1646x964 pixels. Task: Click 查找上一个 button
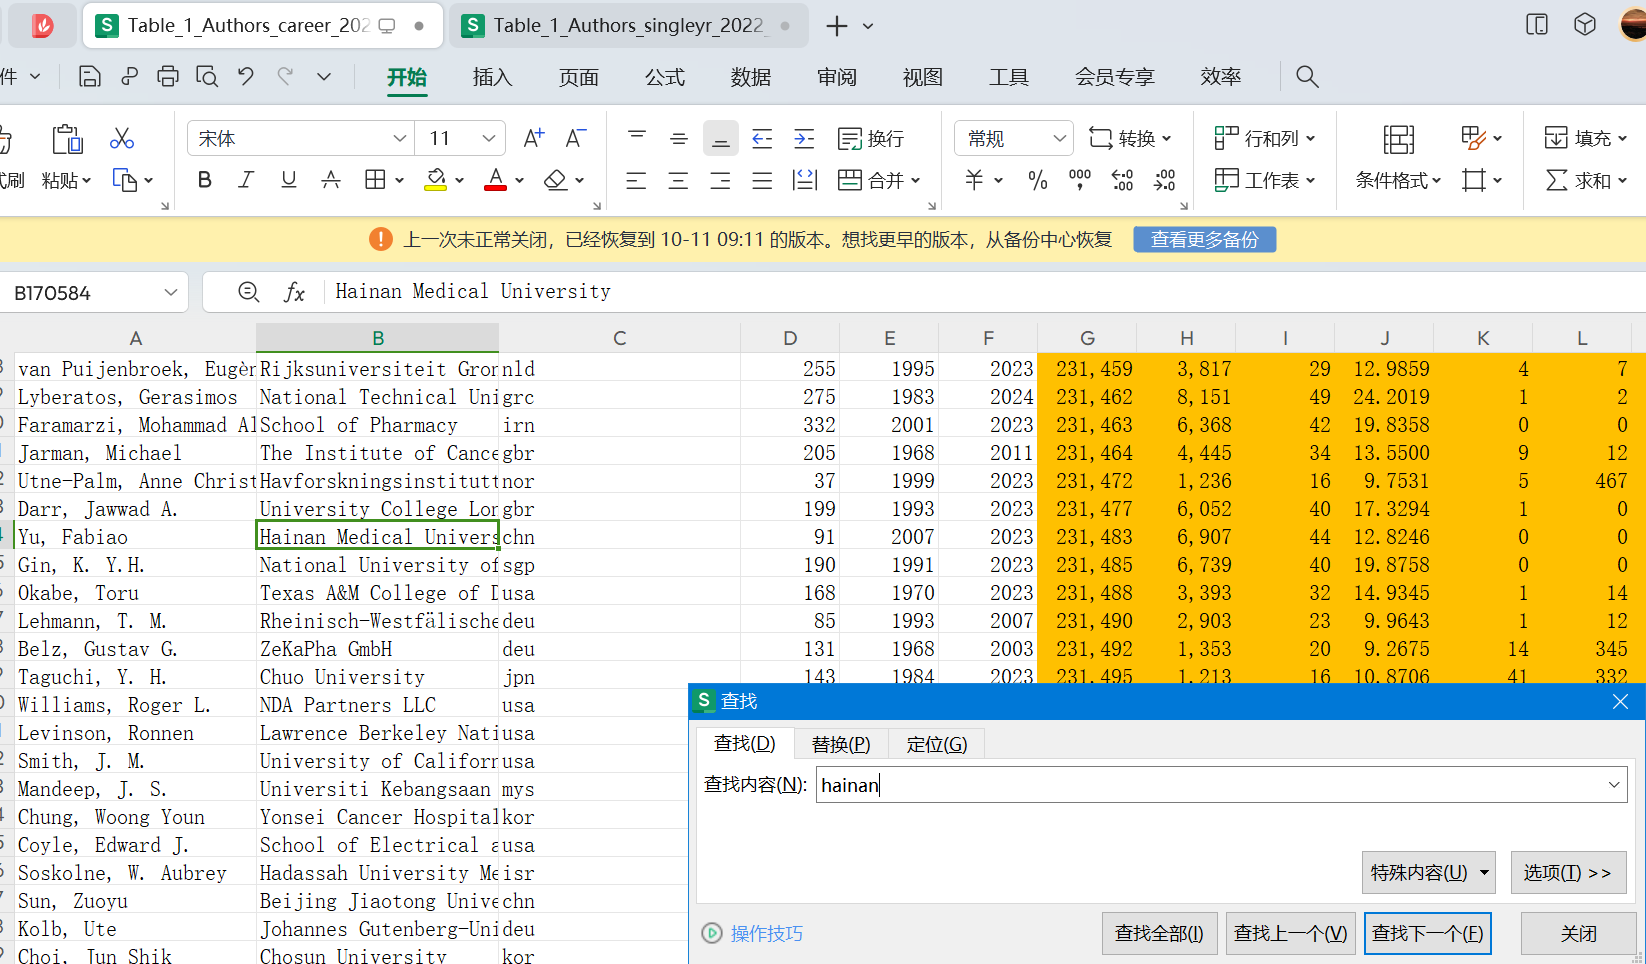1290,933
